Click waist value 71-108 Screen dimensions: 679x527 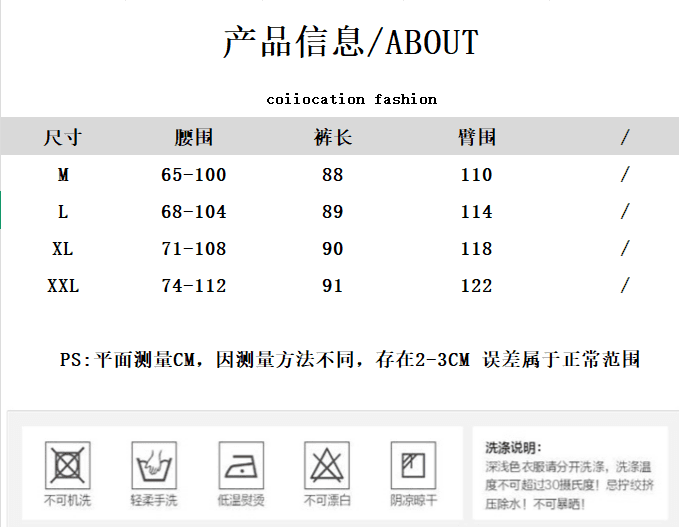[x=194, y=249]
